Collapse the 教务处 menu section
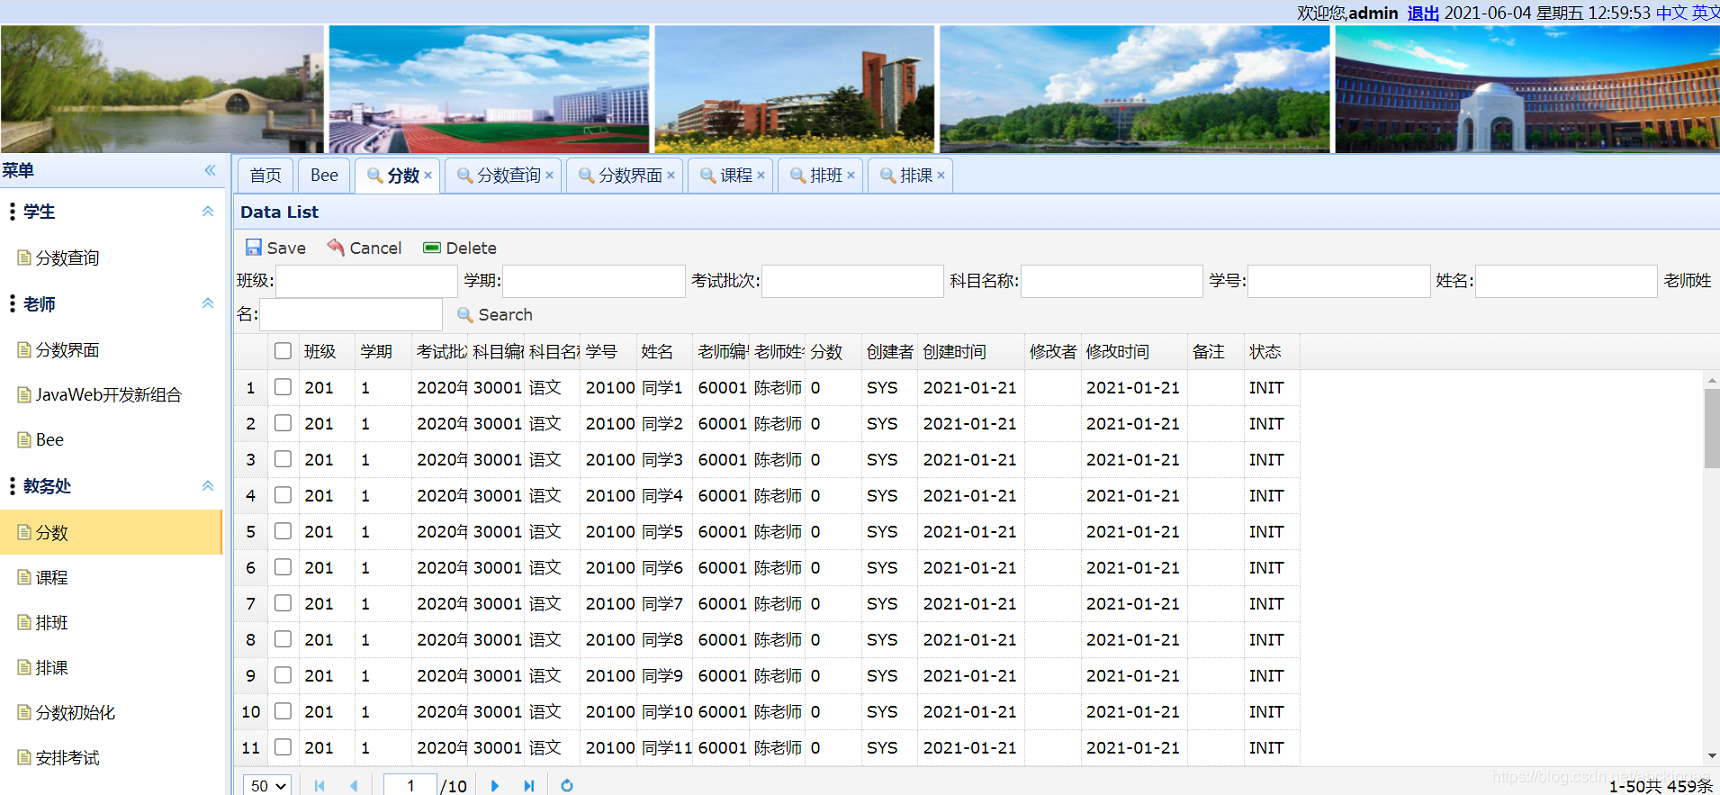The image size is (1720, 795). pyautogui.click(x=208, y=486)
